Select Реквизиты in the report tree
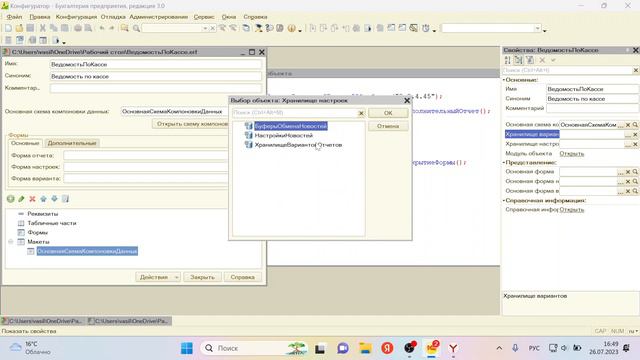Viewport: 640px width, 360px height. point(42,214)
